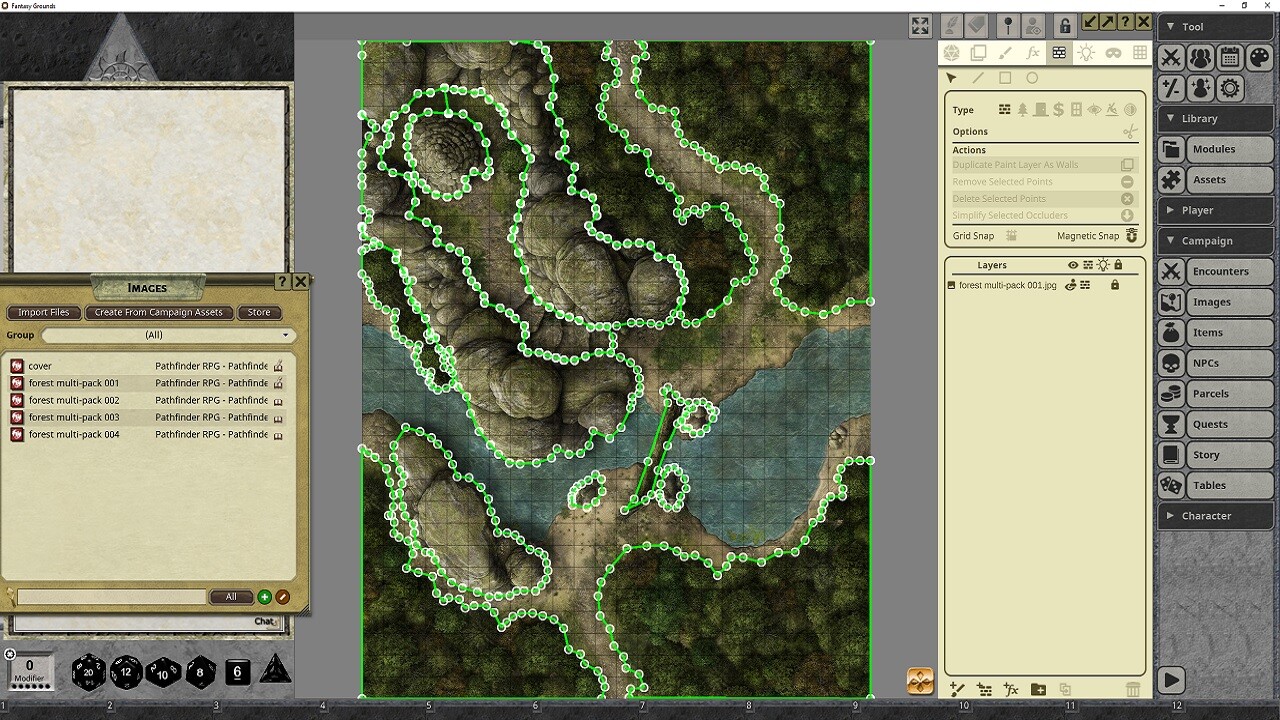1280x720 pixels.
Task: Open the Items sidebar record
Action: tap(1215, 332)
